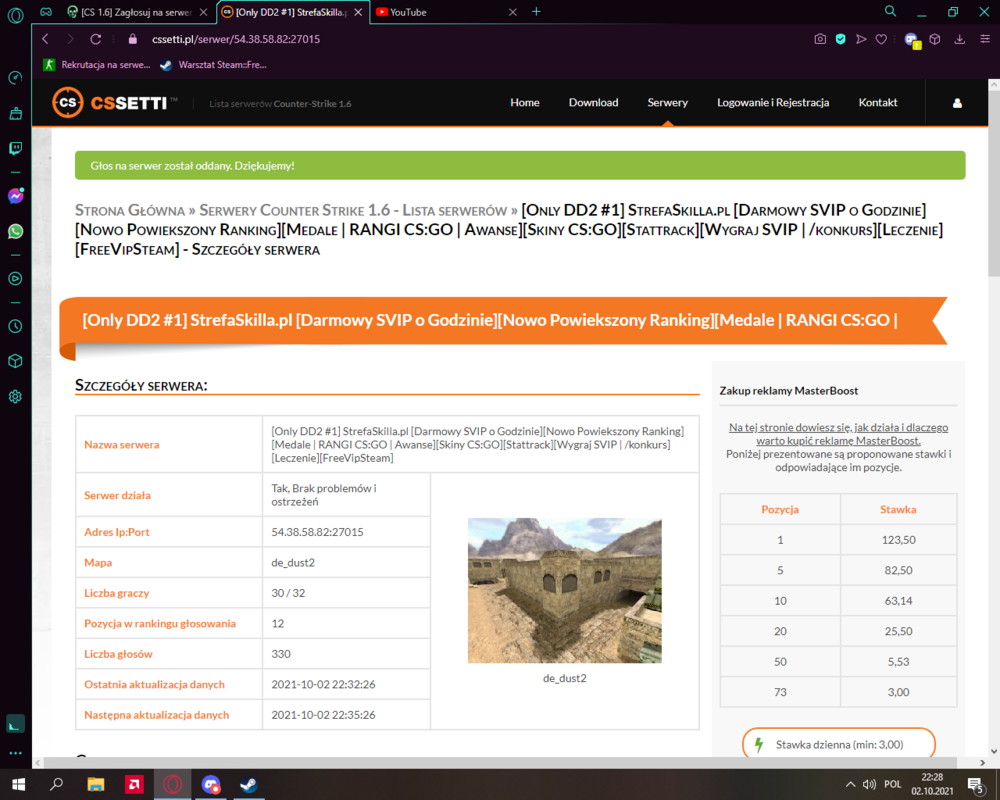Screen dimensions: 1000x800
Task: Open the Home menu item
Action: [525, 103]
